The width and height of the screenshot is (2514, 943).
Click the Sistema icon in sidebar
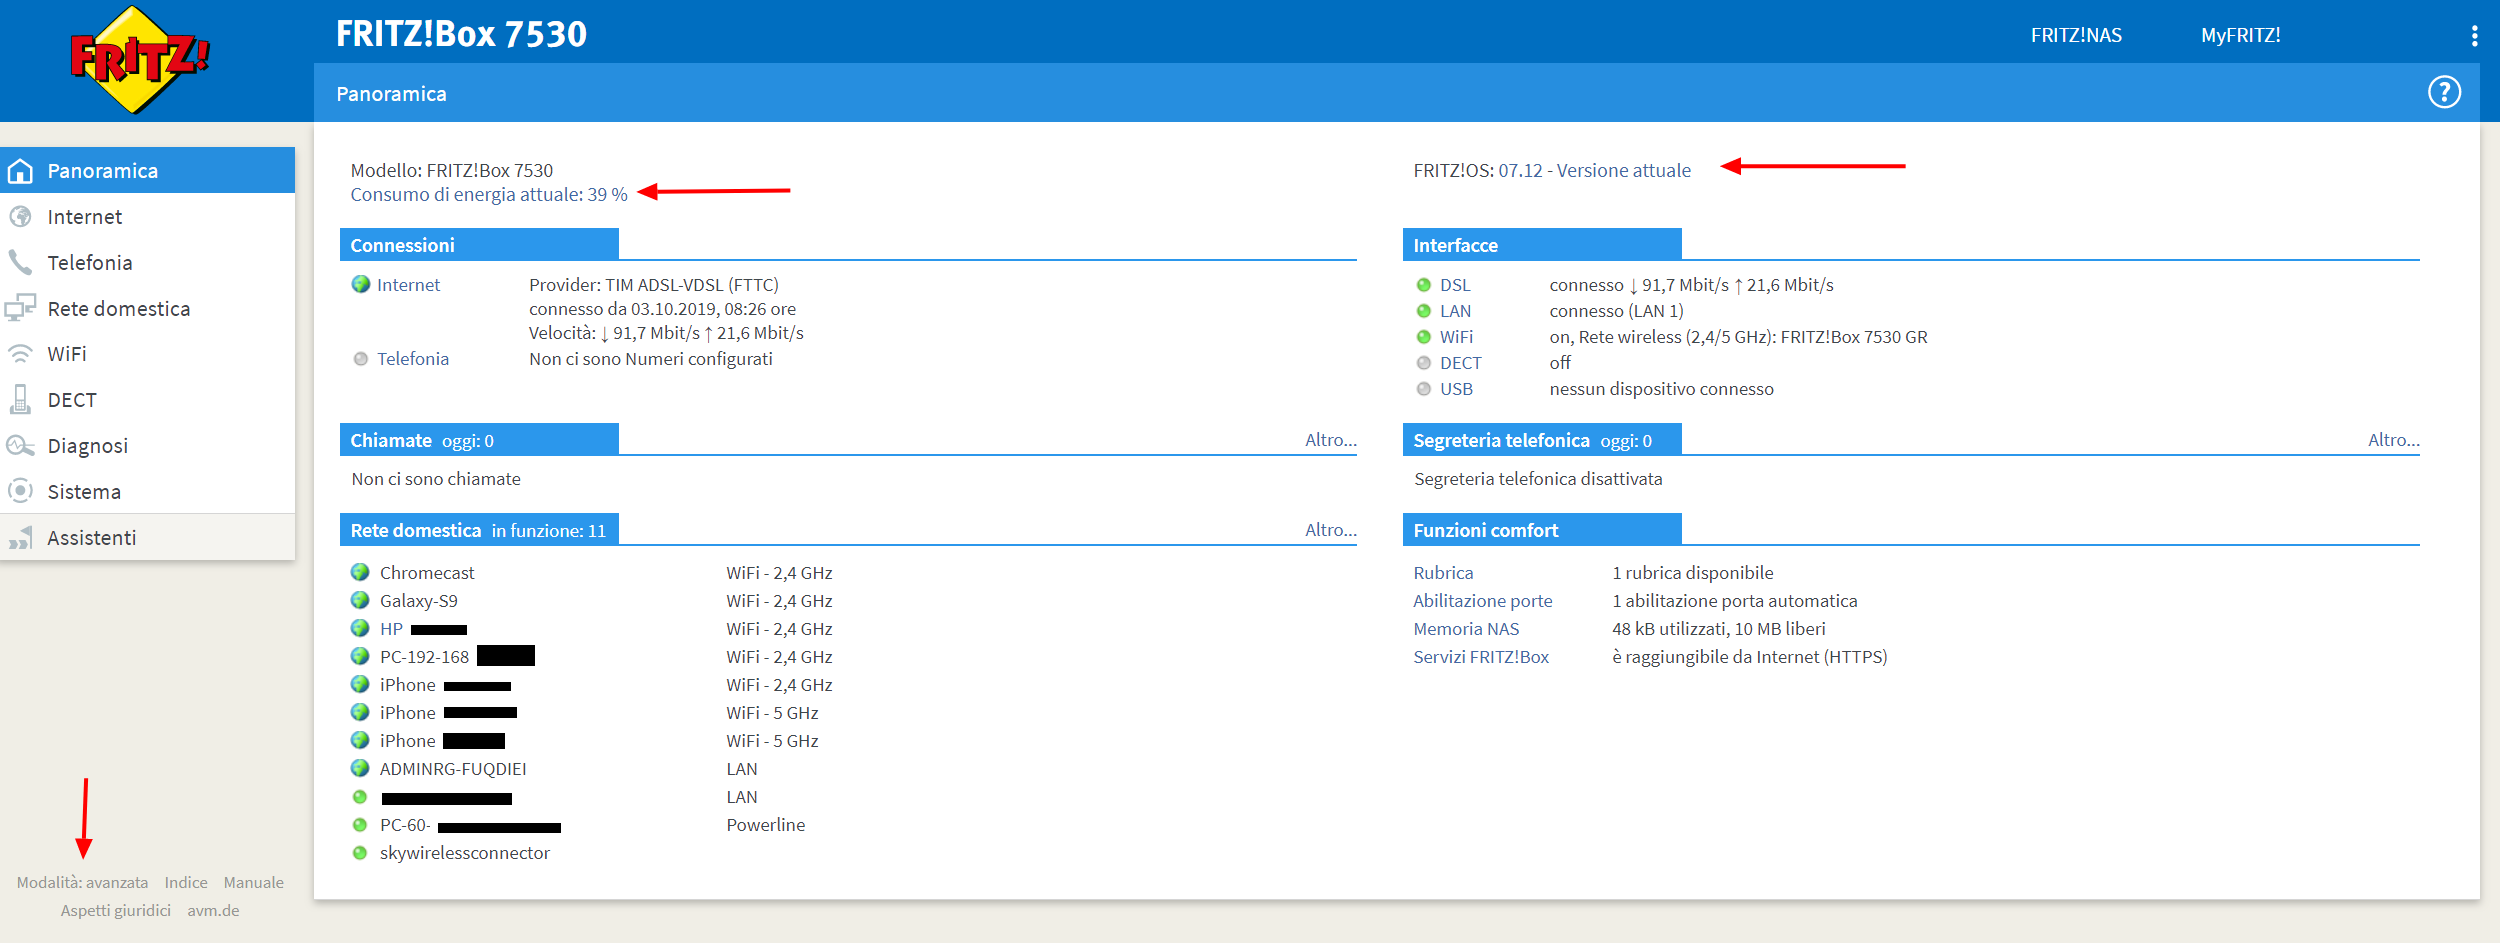click(x=20, y=491)
